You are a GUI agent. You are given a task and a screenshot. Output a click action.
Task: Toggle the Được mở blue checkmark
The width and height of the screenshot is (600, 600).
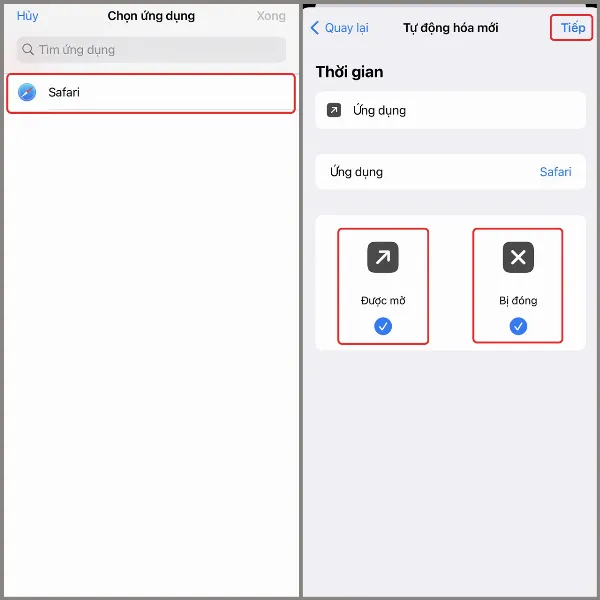(383, 326)
